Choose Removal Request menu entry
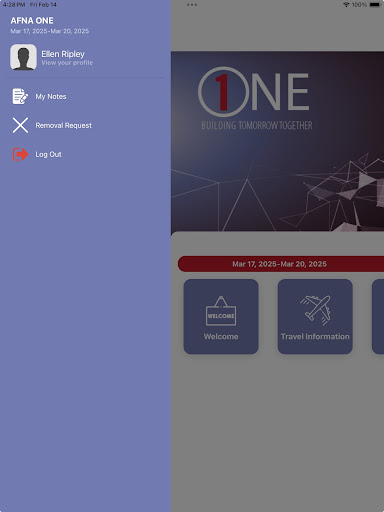Viewport: 384px width, 512px height. click(85, 125)
